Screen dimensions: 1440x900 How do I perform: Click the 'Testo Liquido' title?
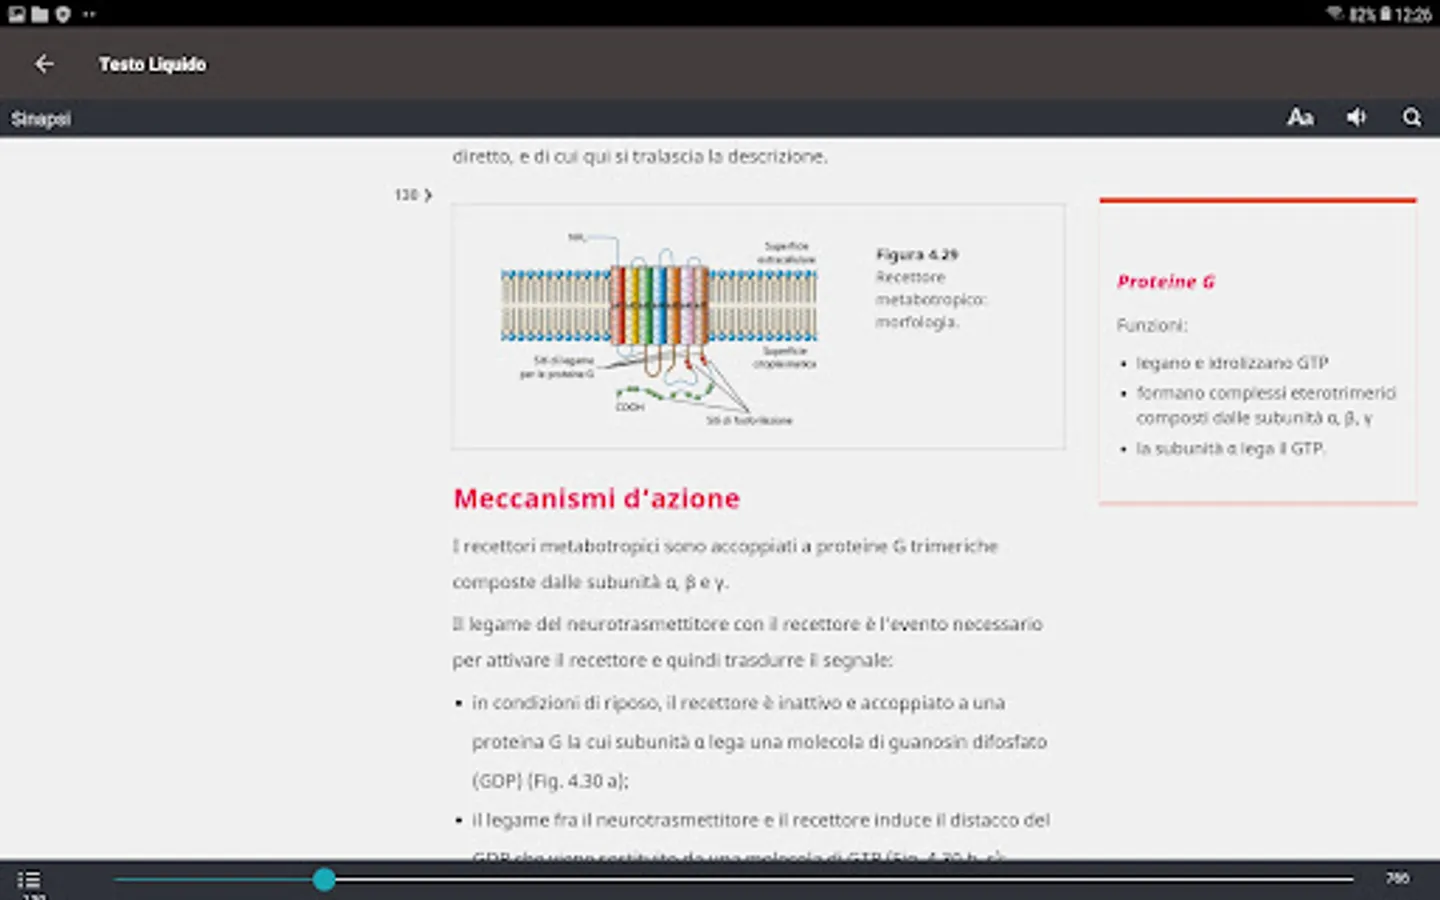[x=152, y=64]
